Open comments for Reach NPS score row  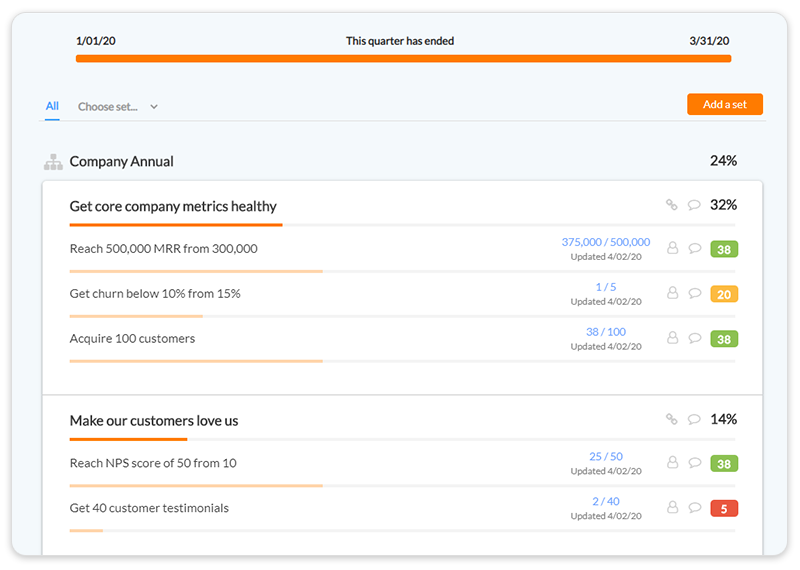(x=694, y=464)
